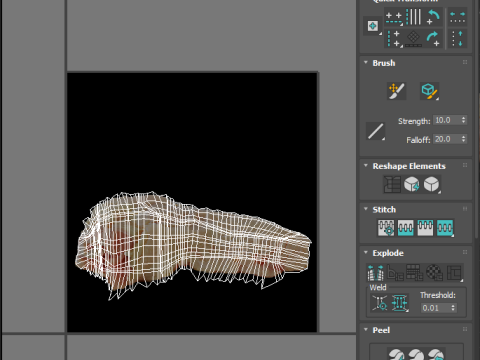Click the Brush rollout grip handle

tap(465, 63)
